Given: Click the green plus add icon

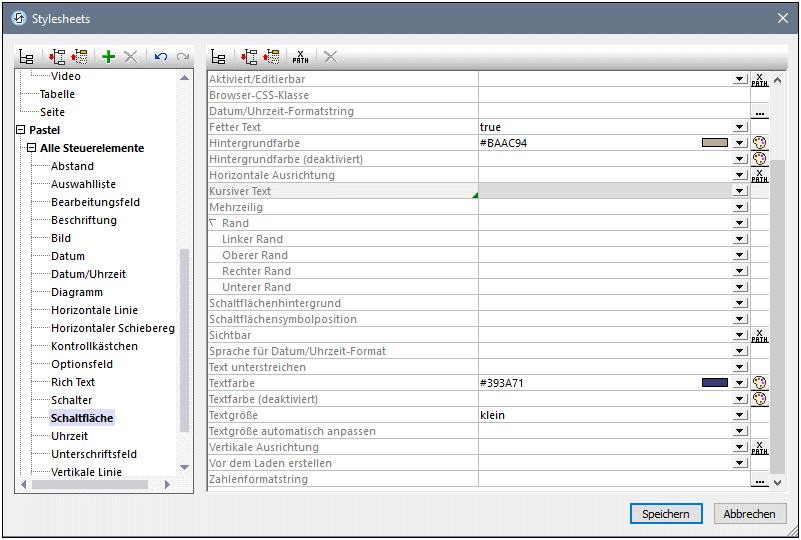Looking at the screenshot, I should [x=109, y=57].
